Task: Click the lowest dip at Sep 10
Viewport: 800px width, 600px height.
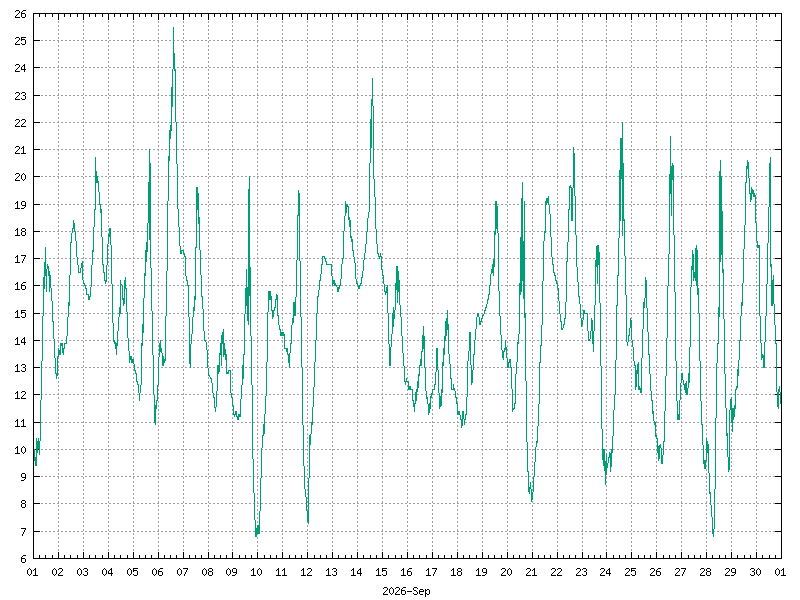Action: tap(256, 535)
